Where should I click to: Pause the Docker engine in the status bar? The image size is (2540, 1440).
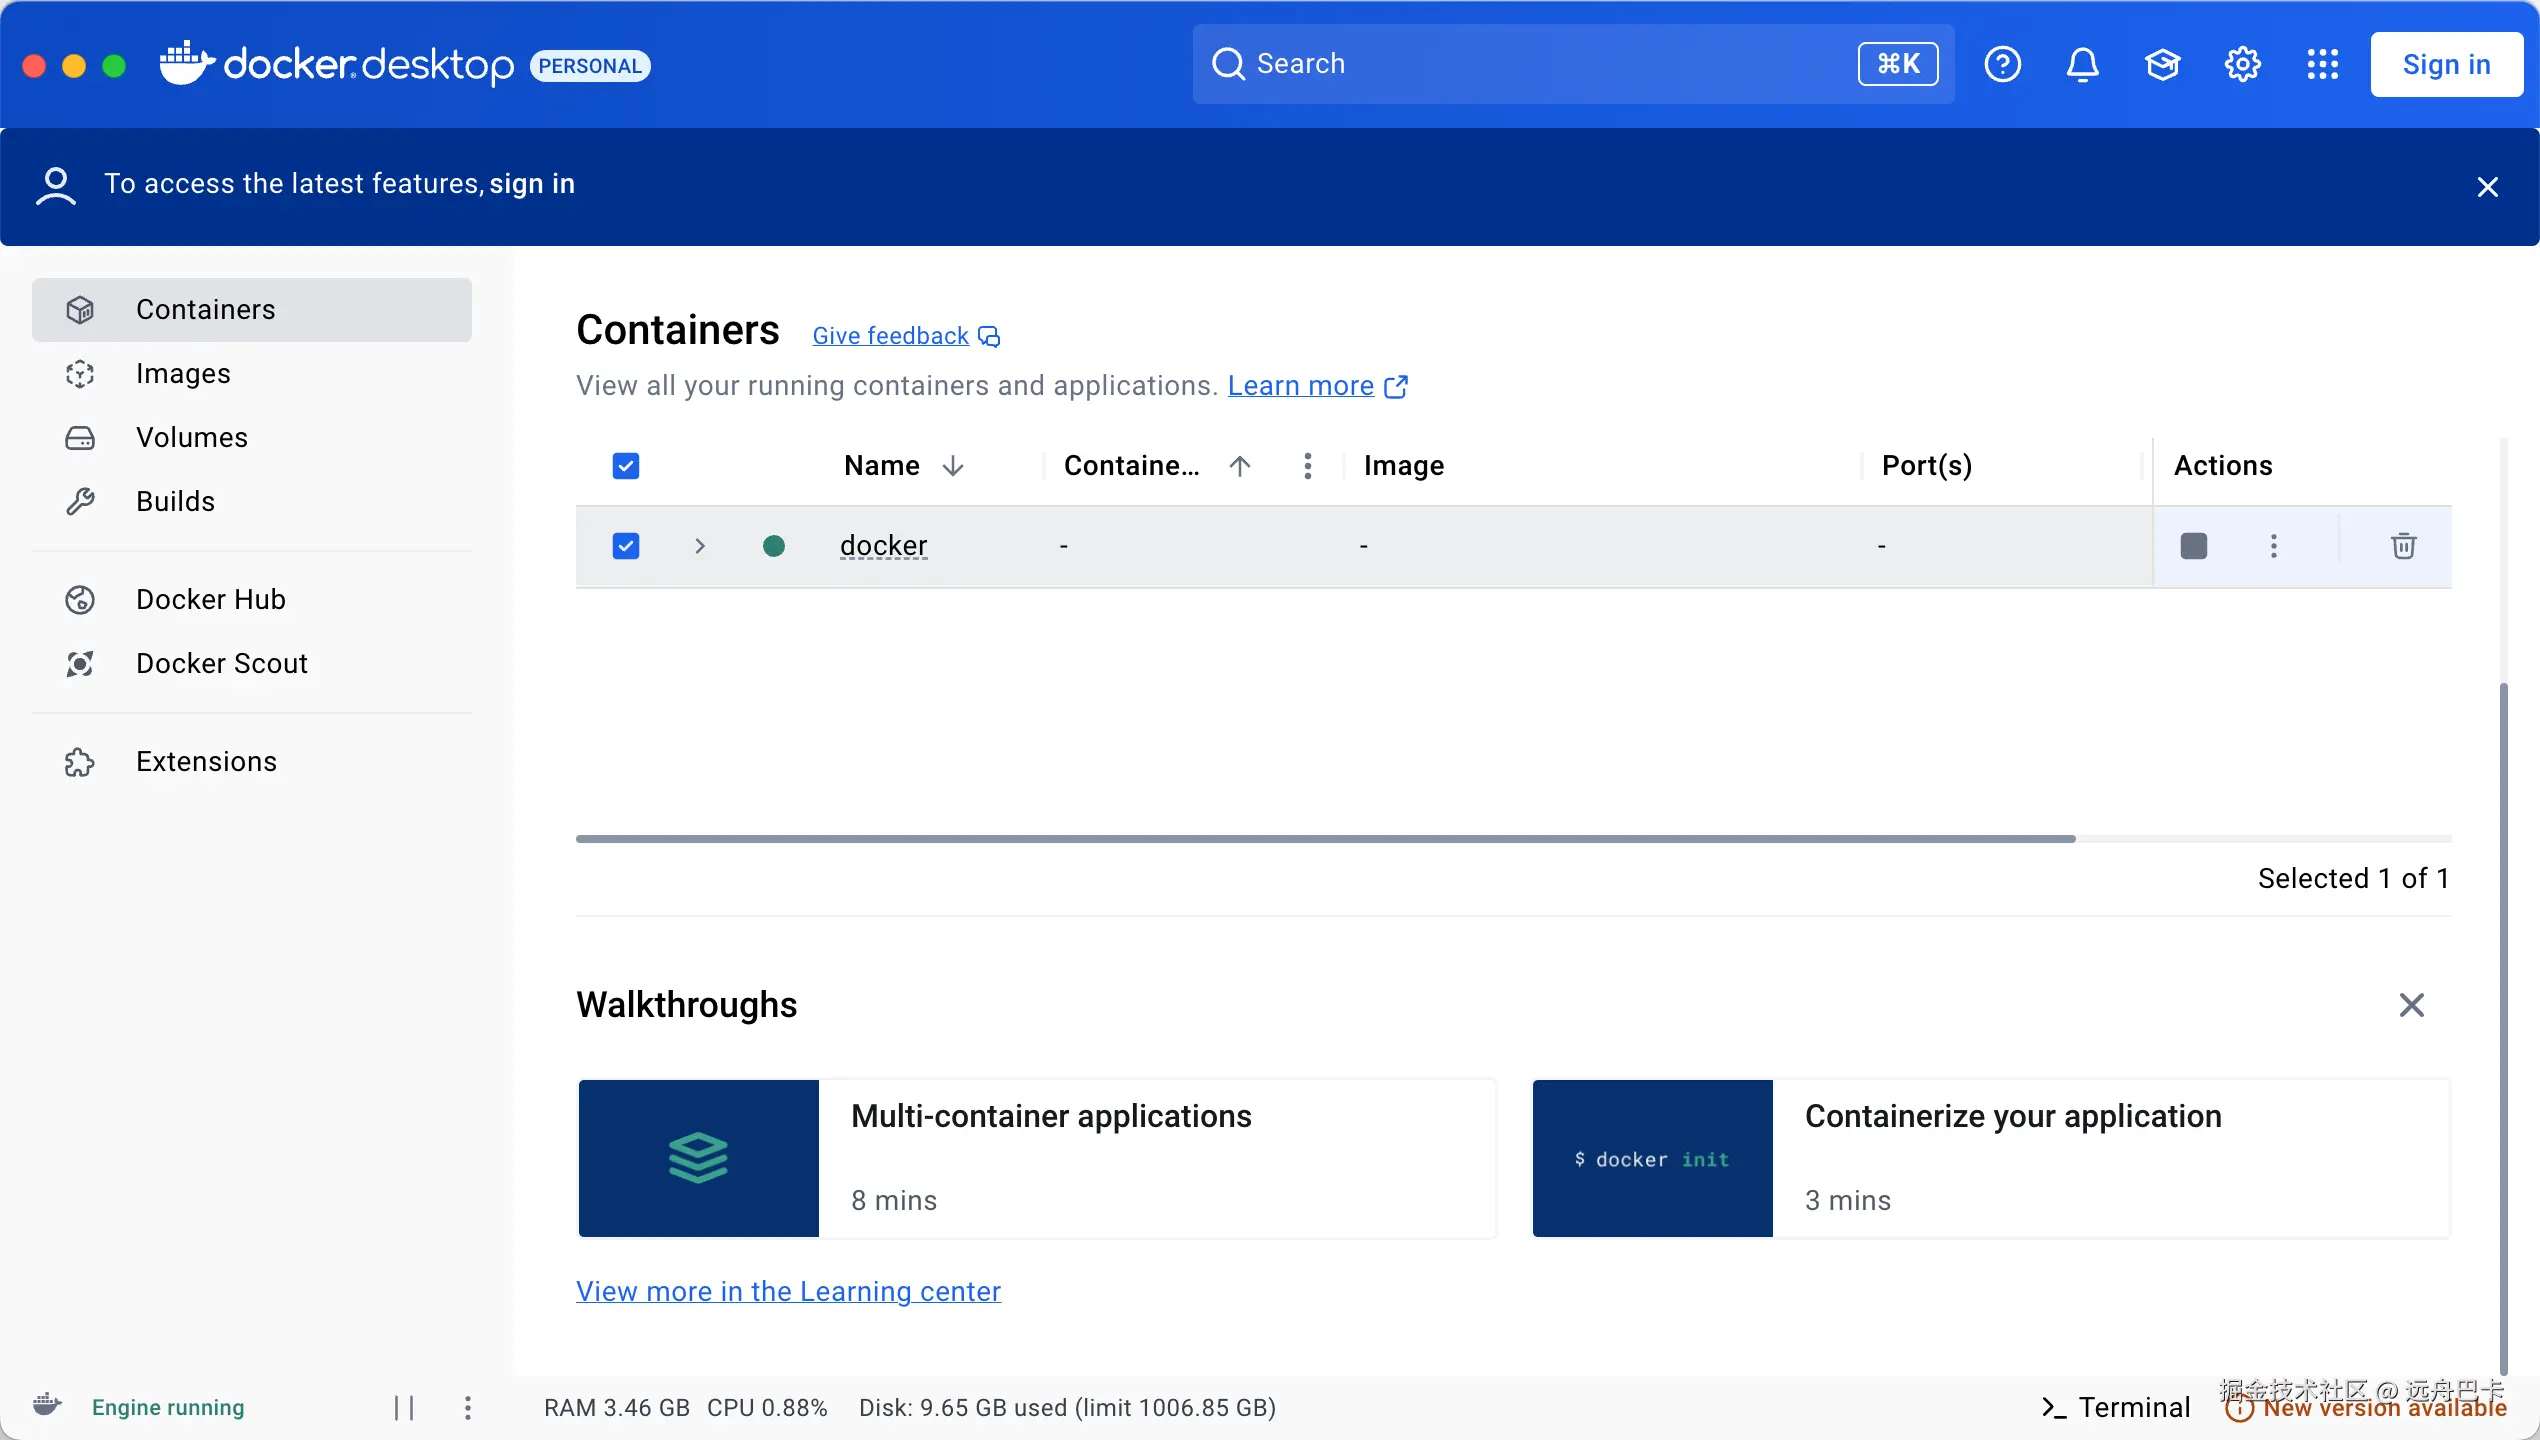[404, 1408]
